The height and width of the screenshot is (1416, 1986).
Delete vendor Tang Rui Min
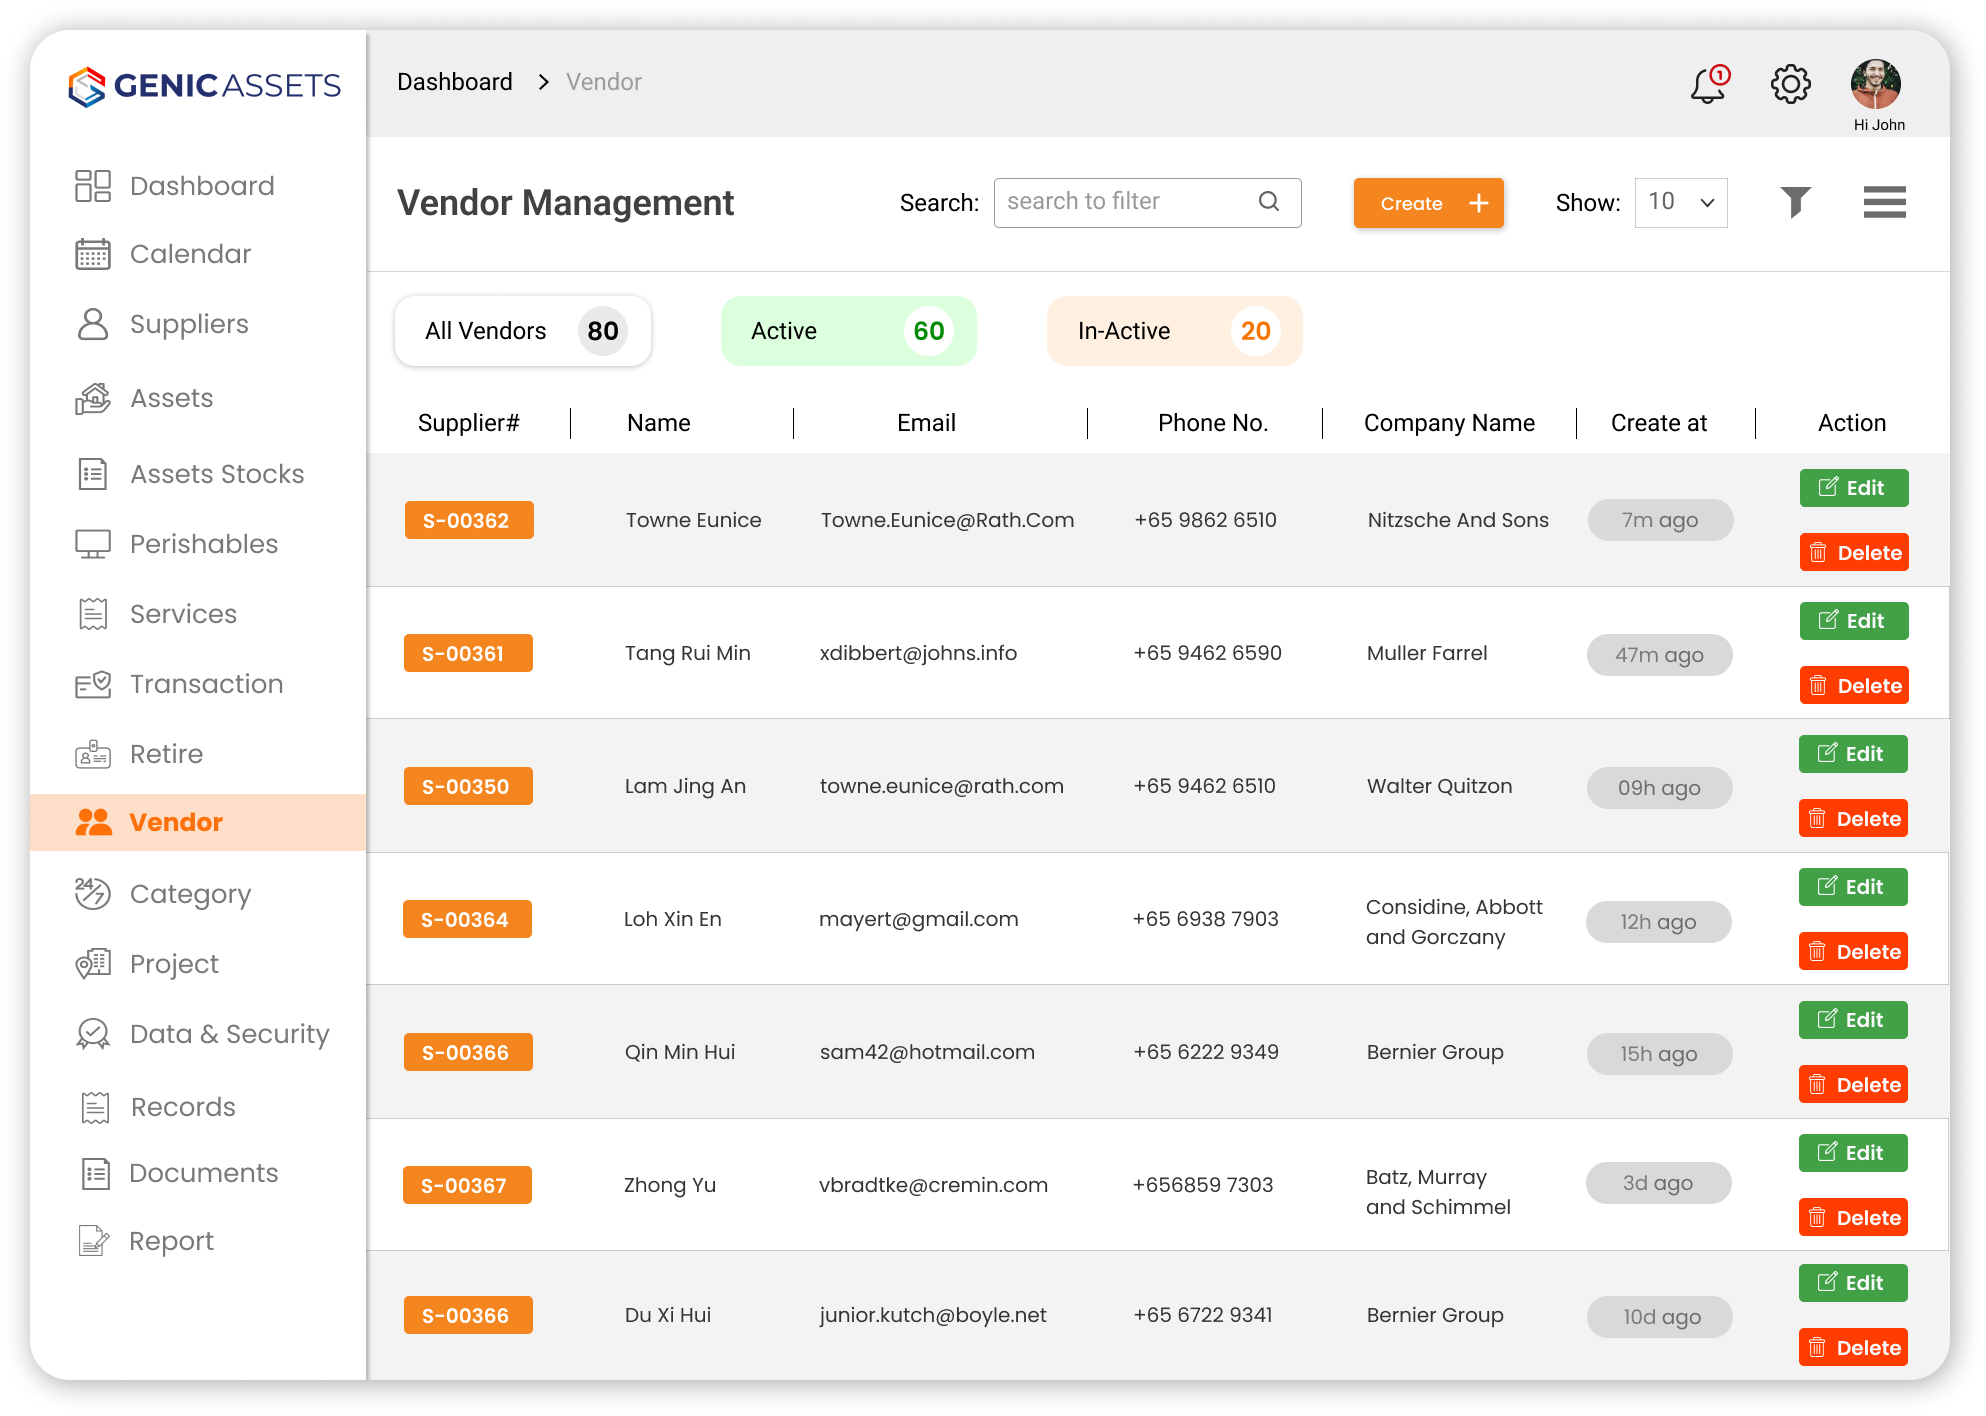tap(1853, 685)
